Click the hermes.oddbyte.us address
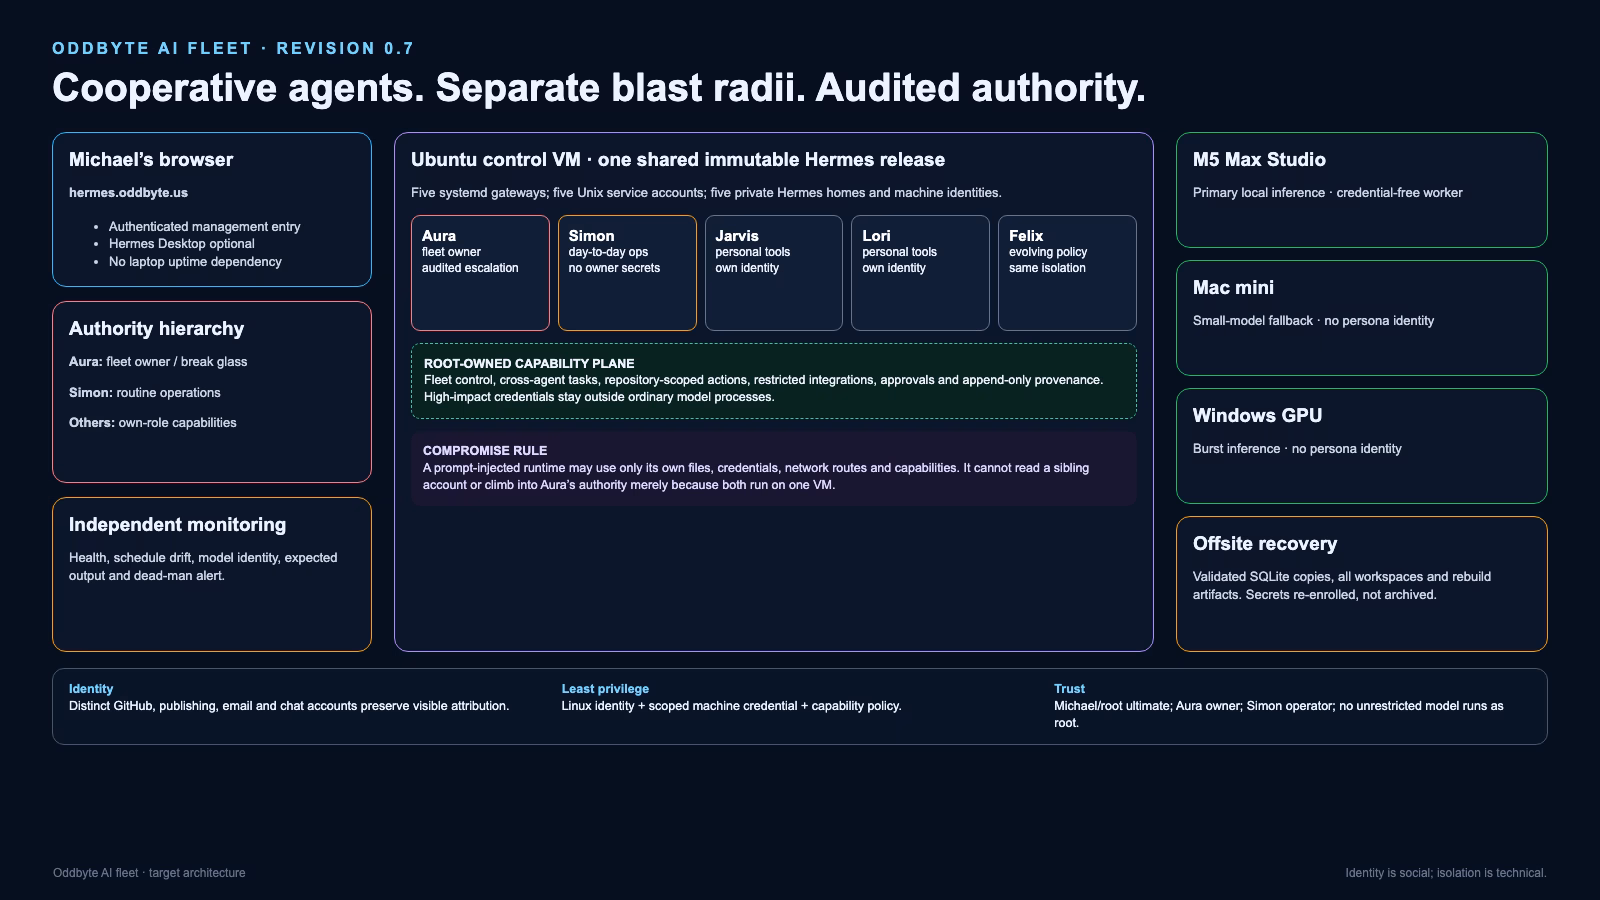 pos(128,192)
